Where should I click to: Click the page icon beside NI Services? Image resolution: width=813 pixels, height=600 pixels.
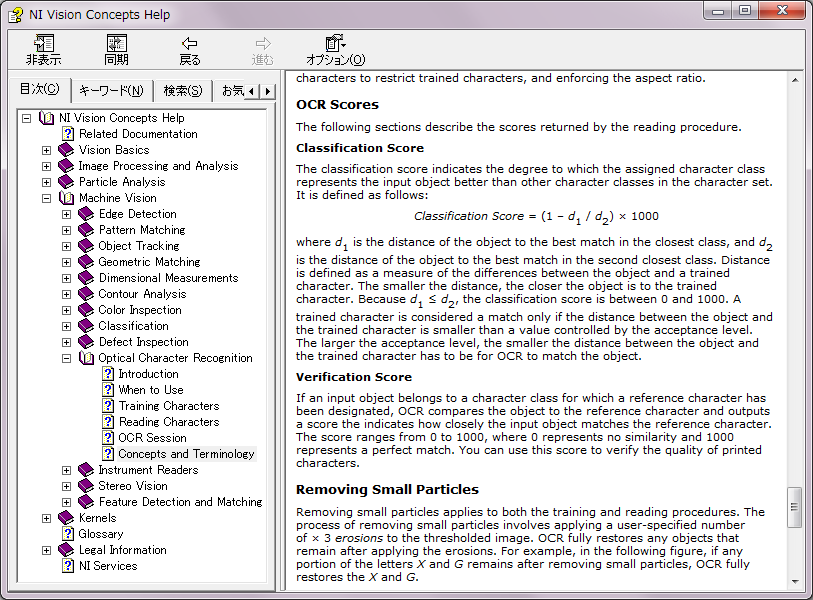point(67,566)
